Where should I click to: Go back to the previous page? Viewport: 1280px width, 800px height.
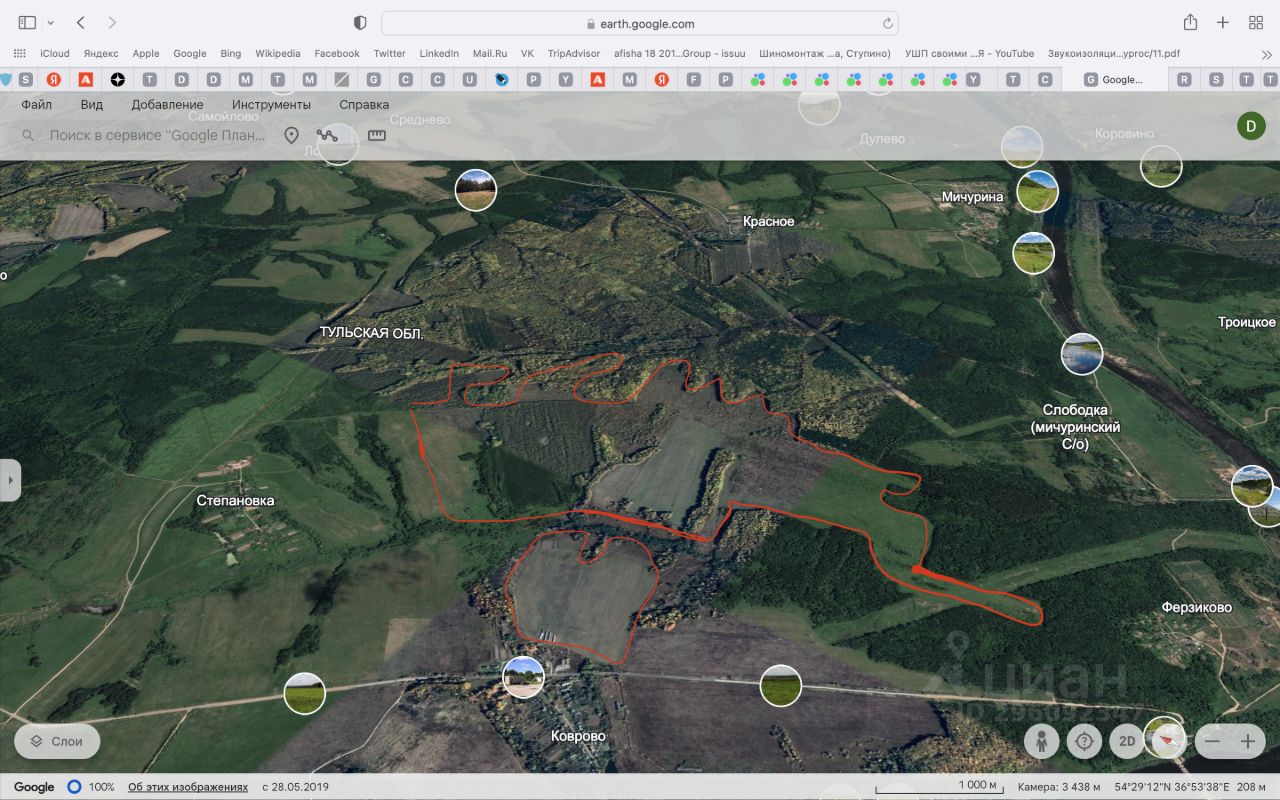point(81,23)
